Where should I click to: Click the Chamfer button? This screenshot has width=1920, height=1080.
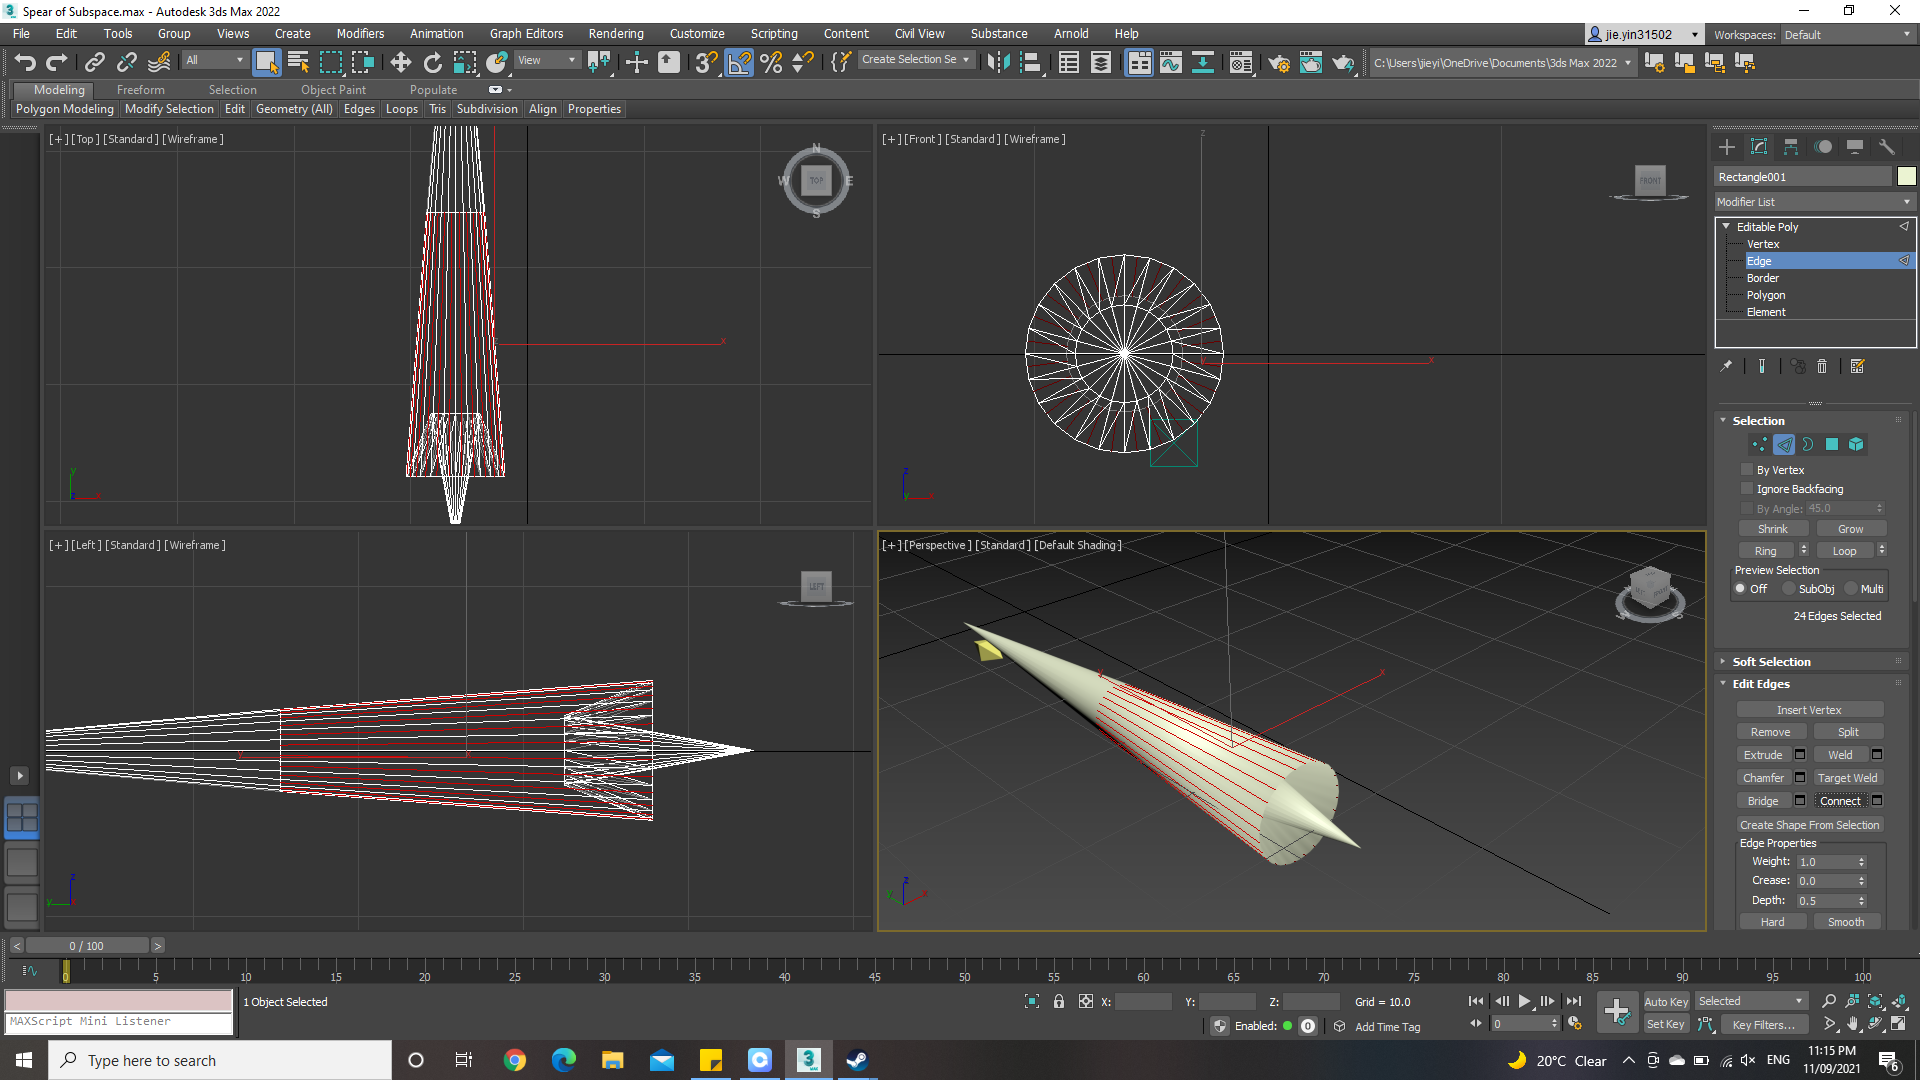point(1762,778)
